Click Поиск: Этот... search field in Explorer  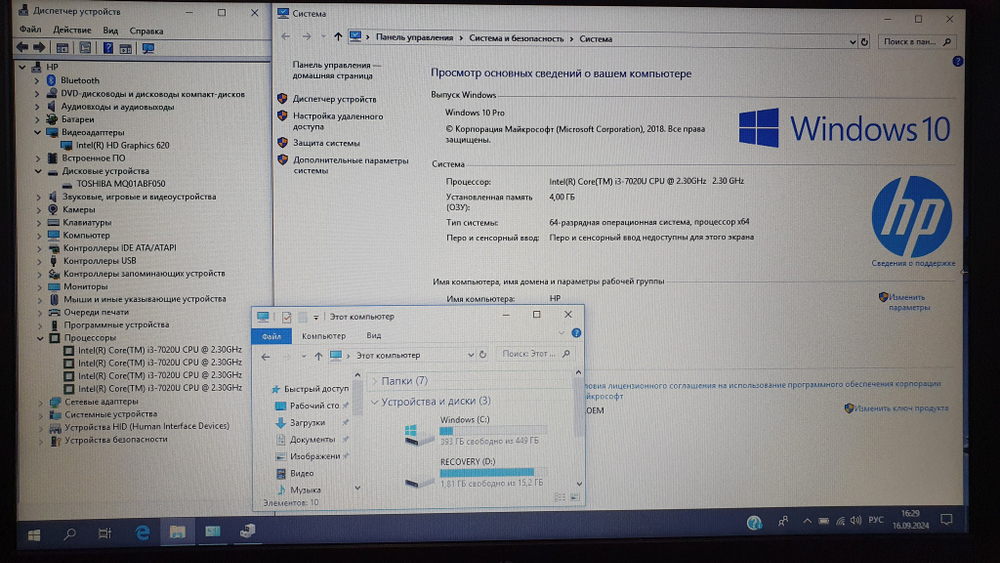(534, 354)
